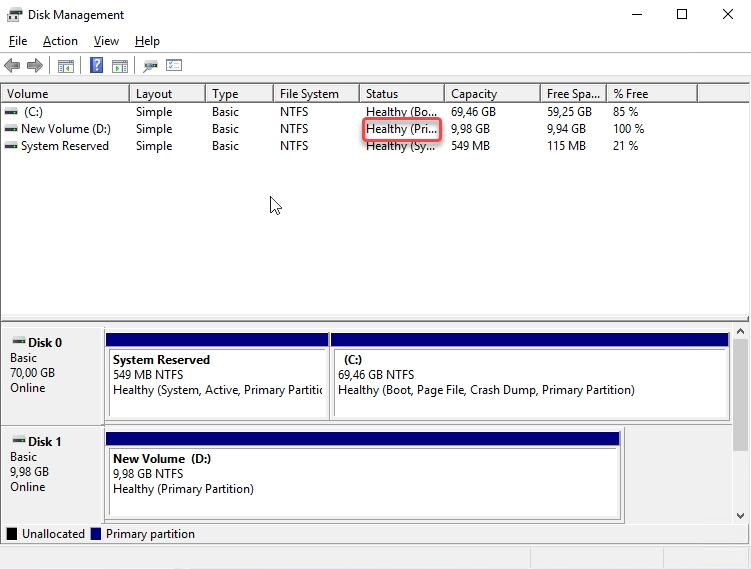
Task: Toggle the Show/Hide Console Tree icon
Action: click(66, 66)
